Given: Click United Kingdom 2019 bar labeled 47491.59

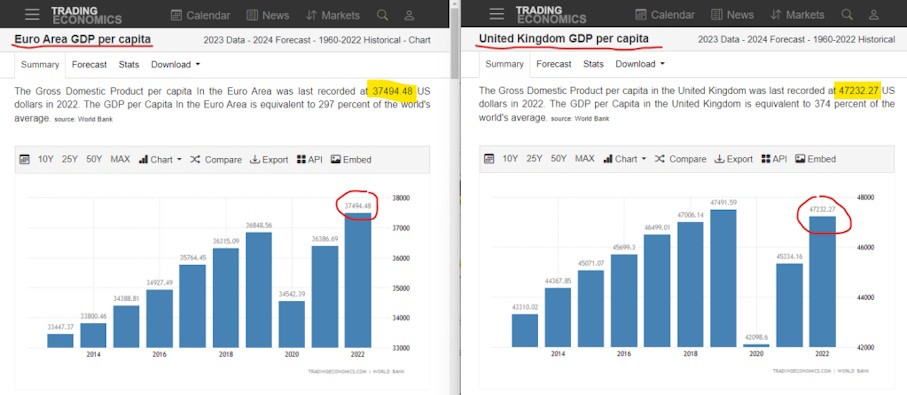Looking at the screenshot, I should tap(724, 279).
